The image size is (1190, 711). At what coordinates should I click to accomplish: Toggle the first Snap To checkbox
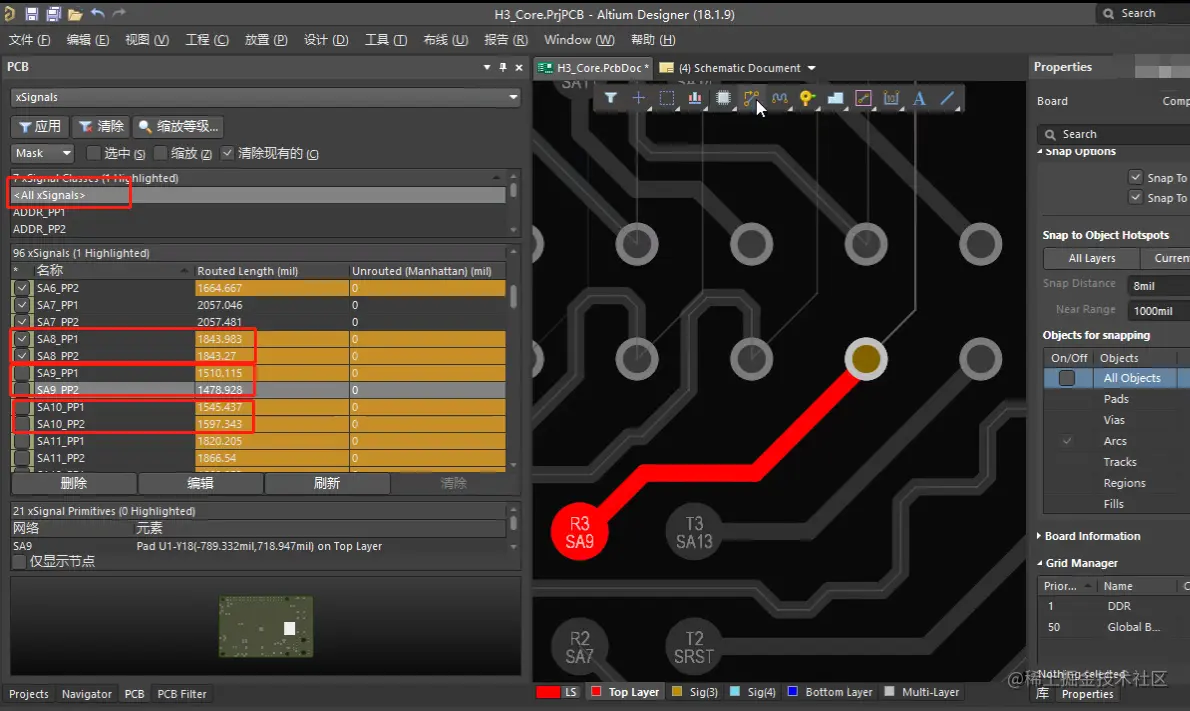point(1135,177)
